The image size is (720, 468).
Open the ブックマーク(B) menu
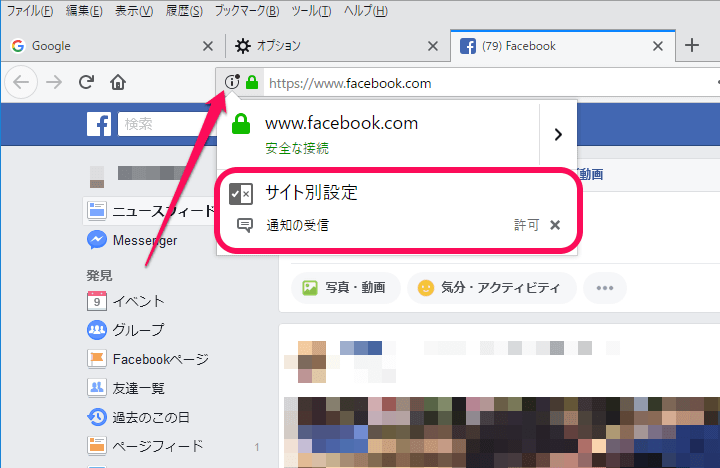tap(247, 11)
